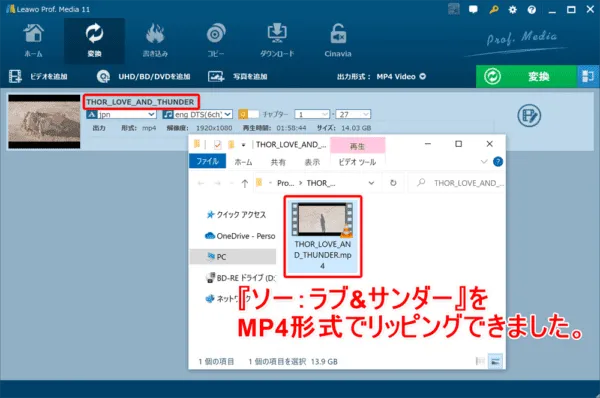600x398 pixels.
Task: Open the start chapter dropdown showing 1
Action: click(312, 114)
